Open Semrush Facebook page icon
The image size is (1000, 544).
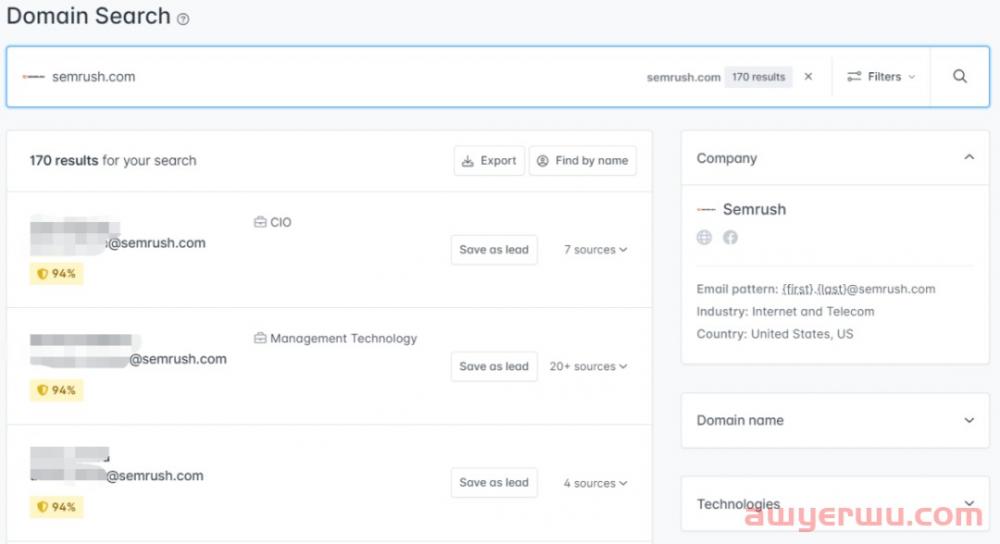(x=730, y=238)
